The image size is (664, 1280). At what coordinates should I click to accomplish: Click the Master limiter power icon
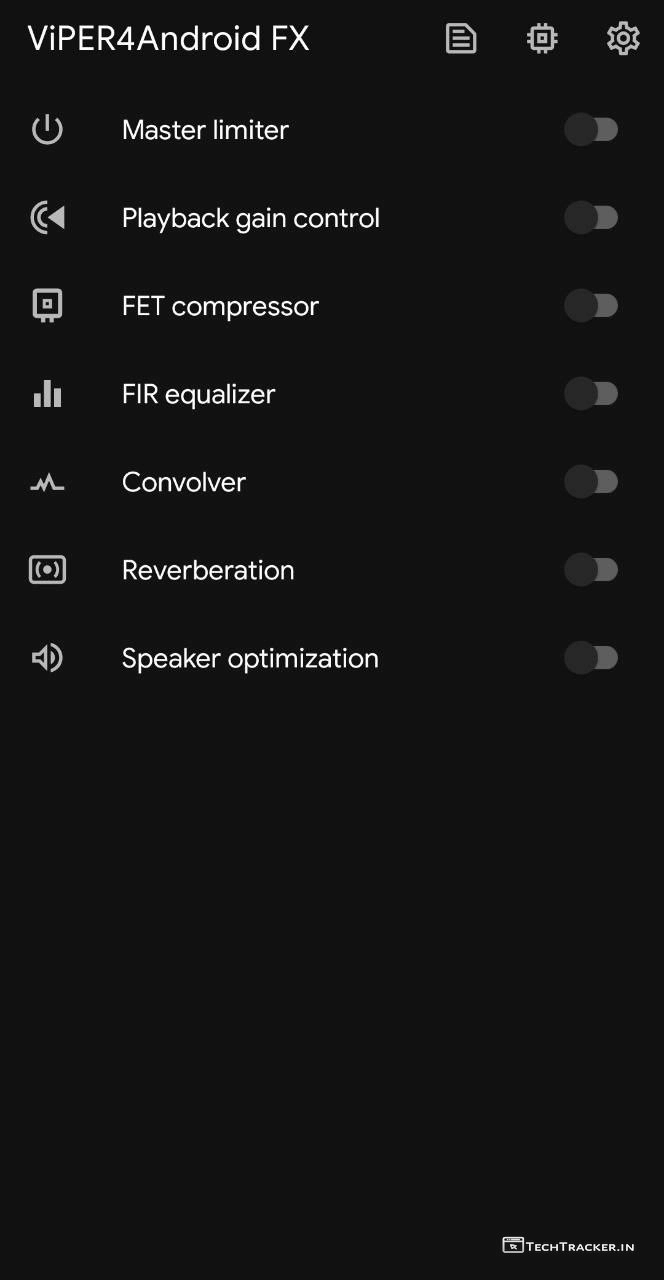point(47,130)
